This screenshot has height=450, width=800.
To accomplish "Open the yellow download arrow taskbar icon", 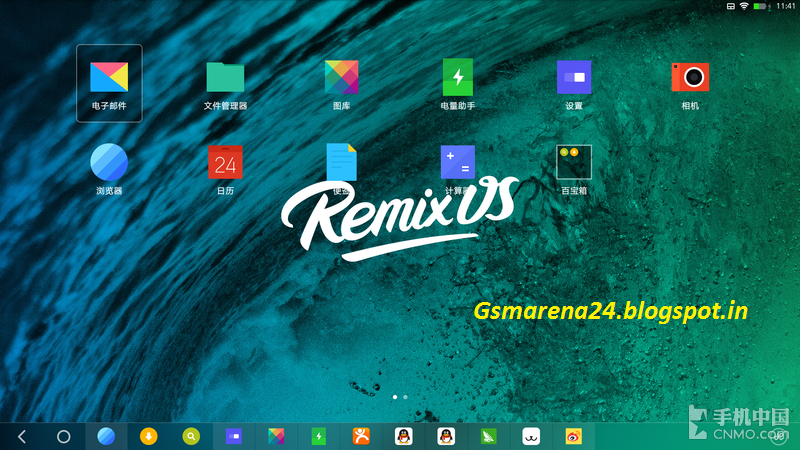I will pyautogui.click(x=148, y=436).
